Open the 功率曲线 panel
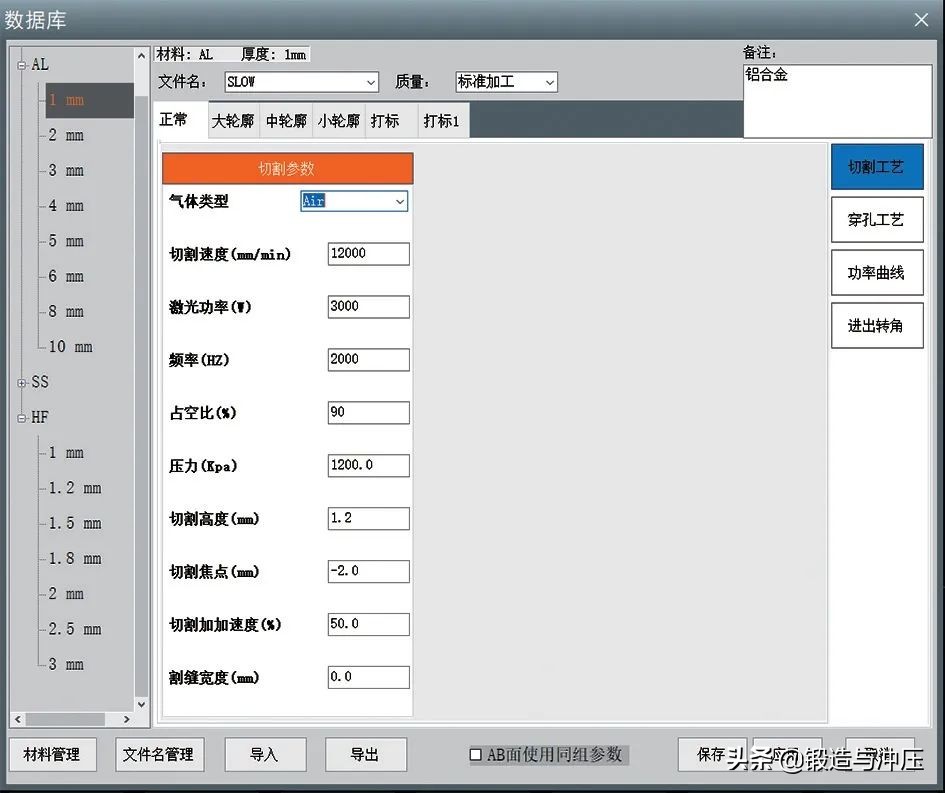 [x=876, y=272]
